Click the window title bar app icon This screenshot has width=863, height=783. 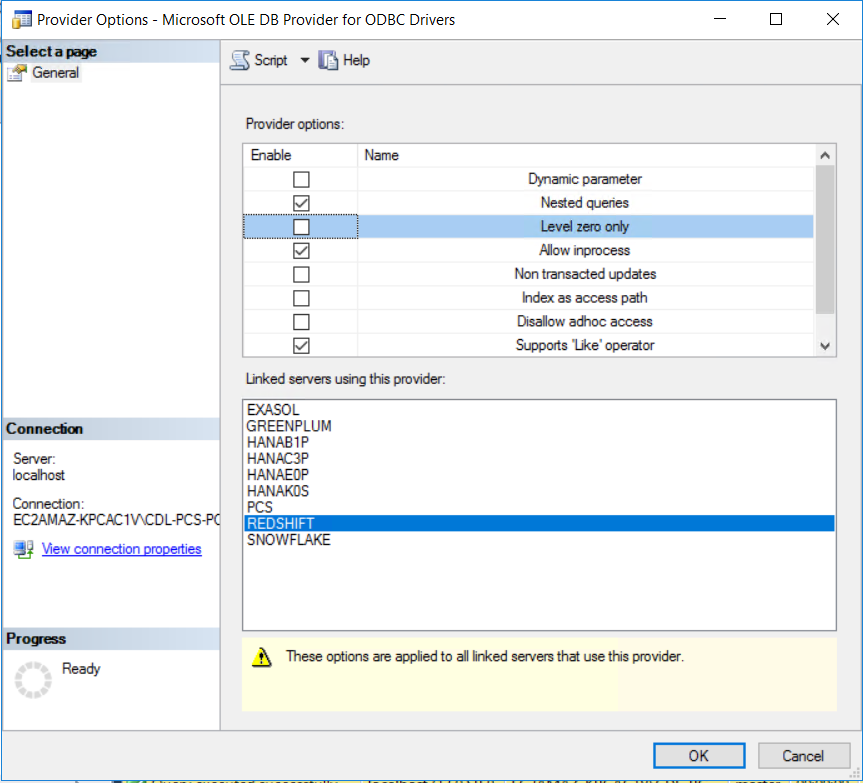(21, 20)
